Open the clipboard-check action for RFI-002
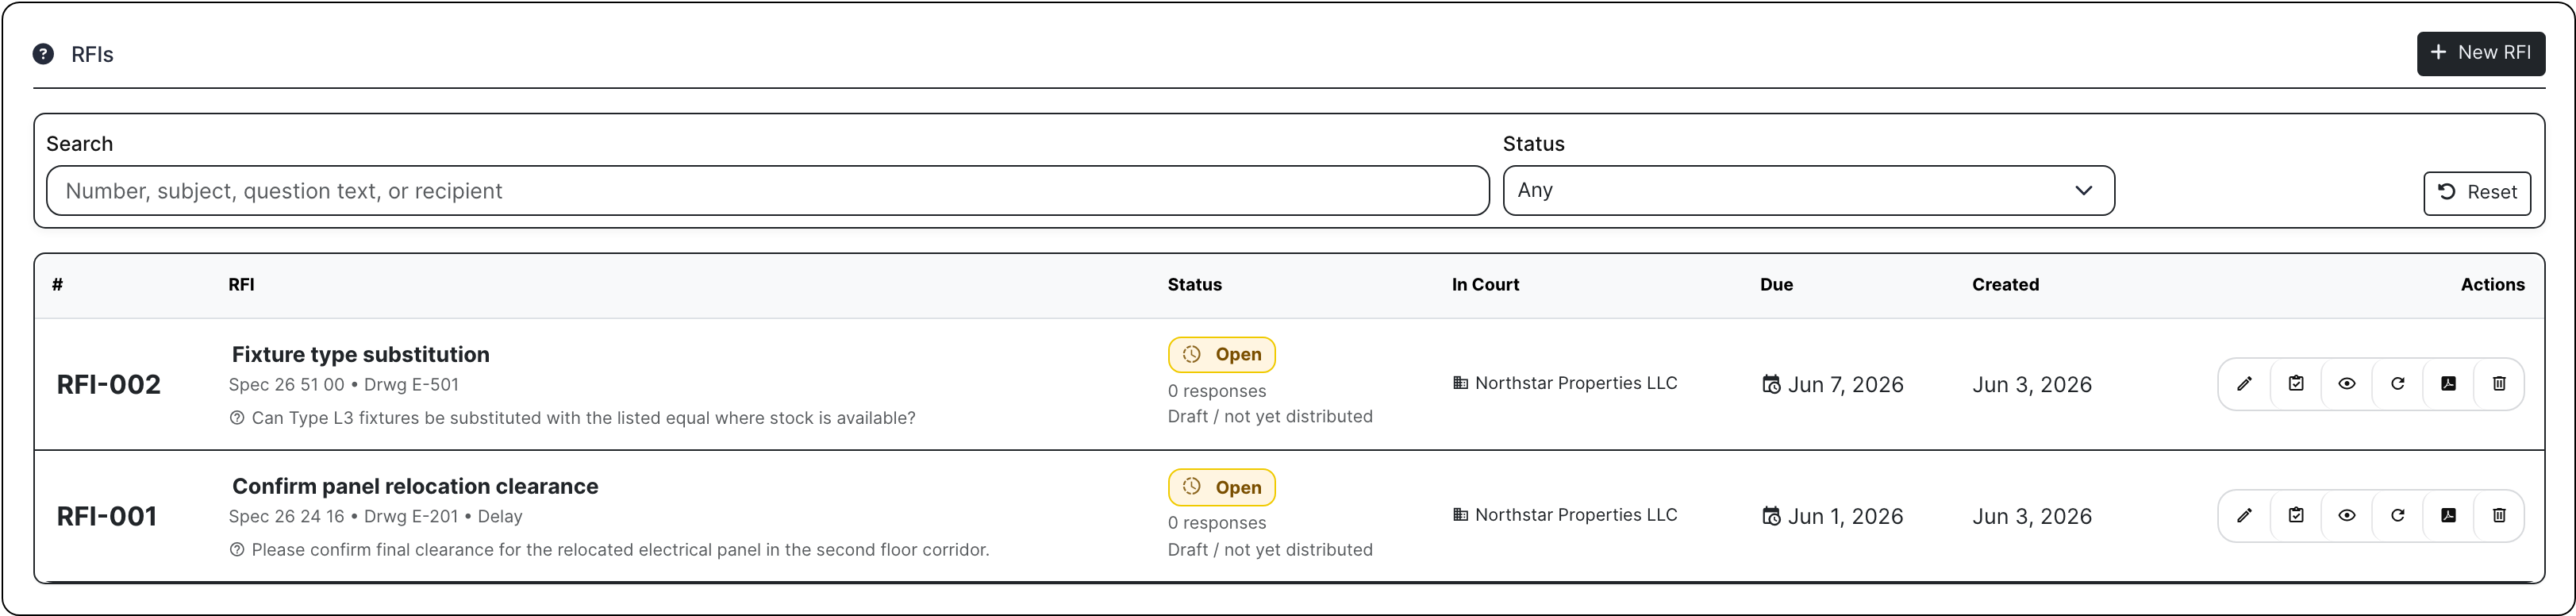Image resolution: width=2576 pixels, height=616 pixels. pos(2296,384)
